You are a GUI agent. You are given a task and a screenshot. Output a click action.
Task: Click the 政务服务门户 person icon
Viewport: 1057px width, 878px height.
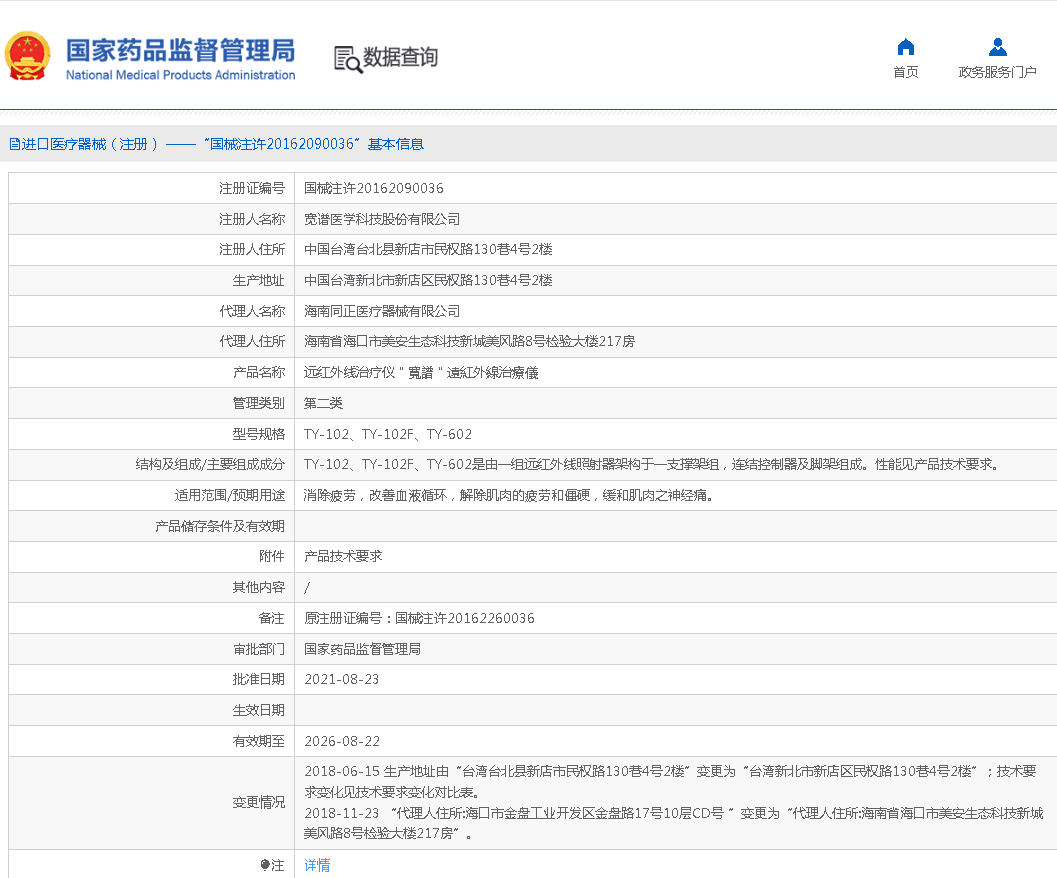tap(997, 47)
